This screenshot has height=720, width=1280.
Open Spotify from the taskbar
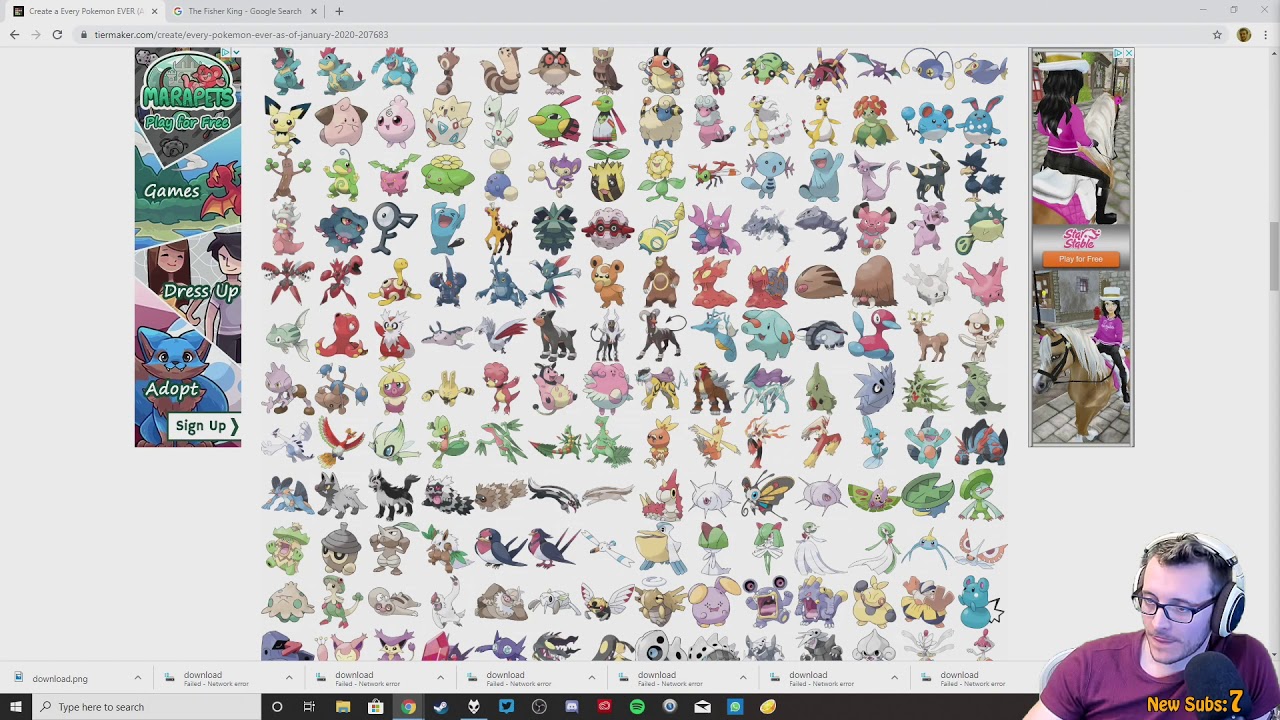[637, 707]
